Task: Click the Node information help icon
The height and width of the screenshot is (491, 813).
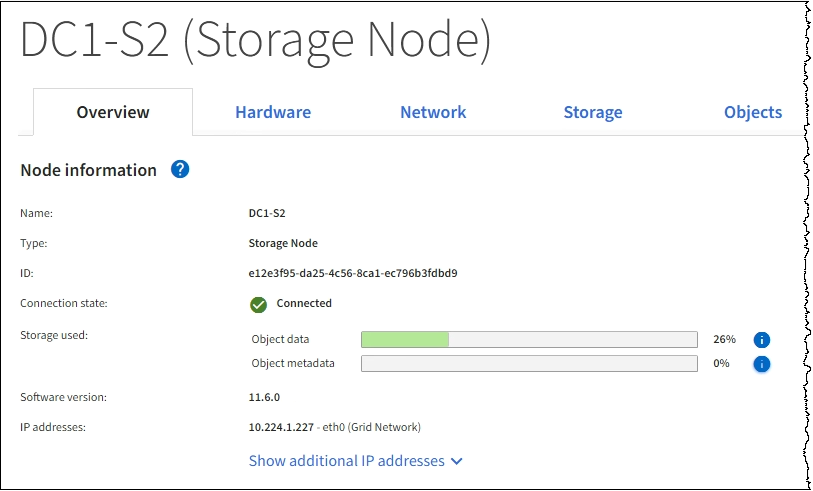Action: (x=180, y=169)
